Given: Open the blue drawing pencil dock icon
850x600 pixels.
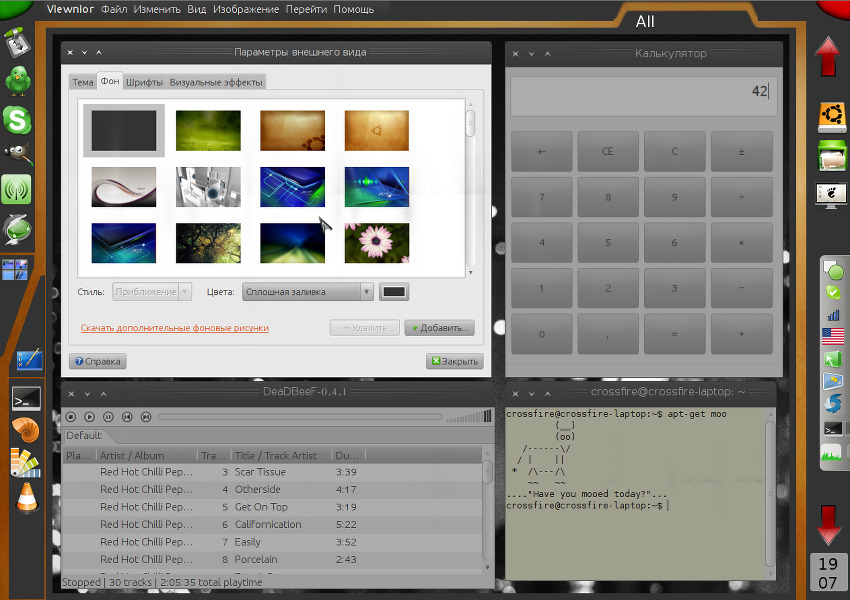Looking at the screenshot, I should tap(29, 359).
